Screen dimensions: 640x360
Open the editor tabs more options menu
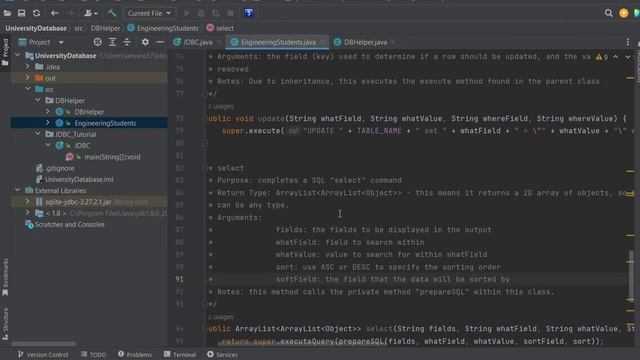[x=628, y=42]
